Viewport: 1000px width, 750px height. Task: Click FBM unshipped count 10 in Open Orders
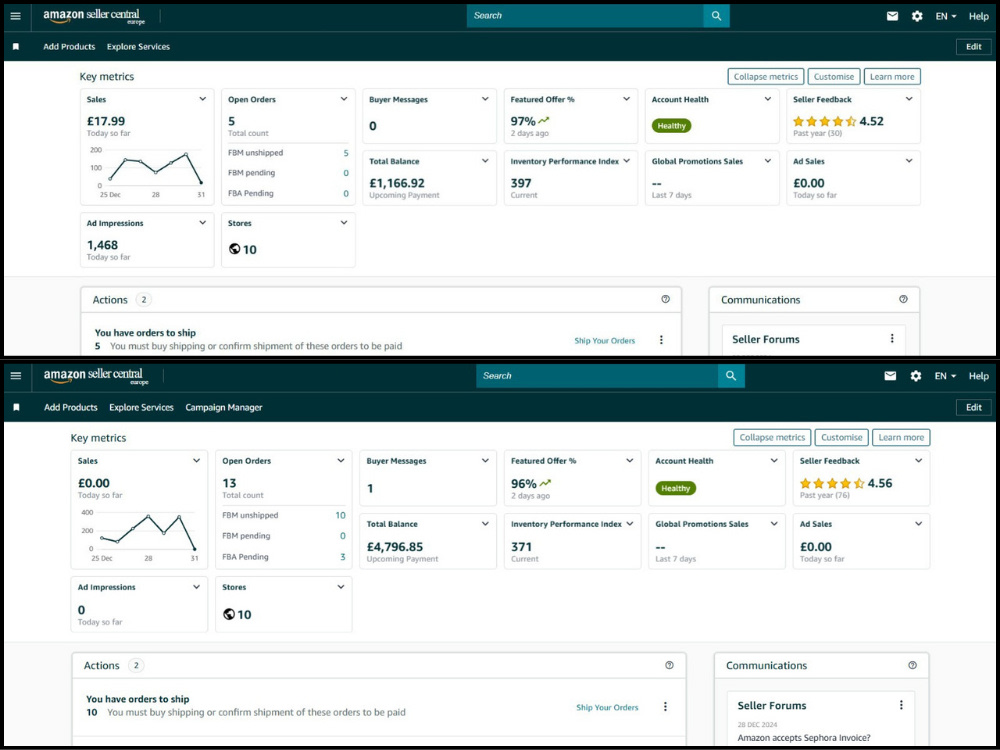tap(341, 515)
